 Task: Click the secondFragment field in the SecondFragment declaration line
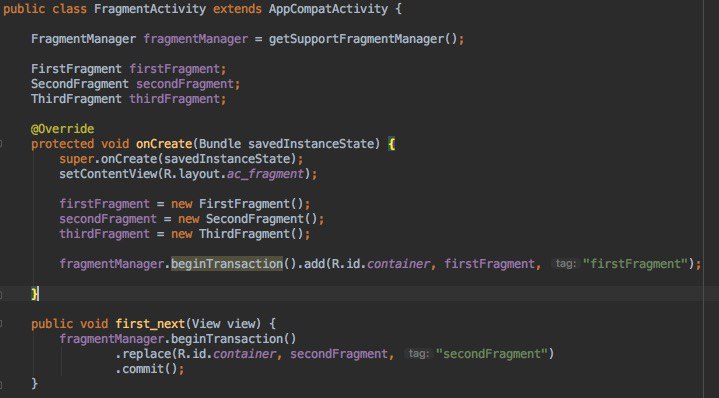(185, 84)
